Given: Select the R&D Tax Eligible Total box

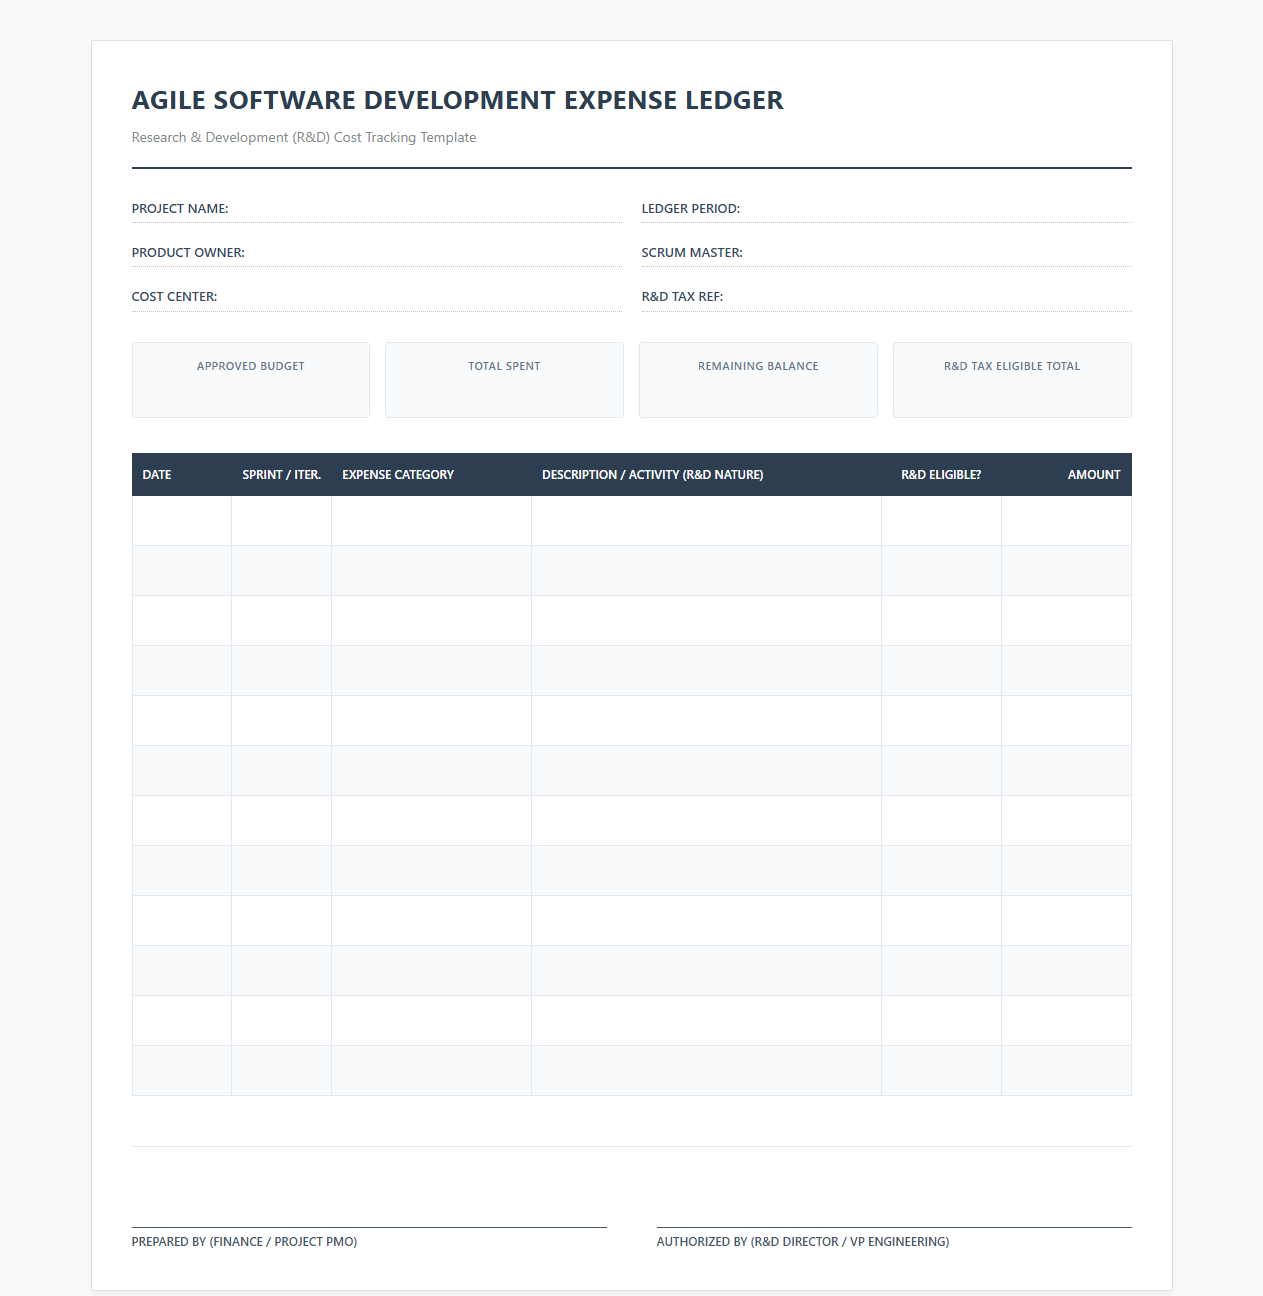Looking at the screenshot, I should pyautogui.click(x=1012, y=380).
